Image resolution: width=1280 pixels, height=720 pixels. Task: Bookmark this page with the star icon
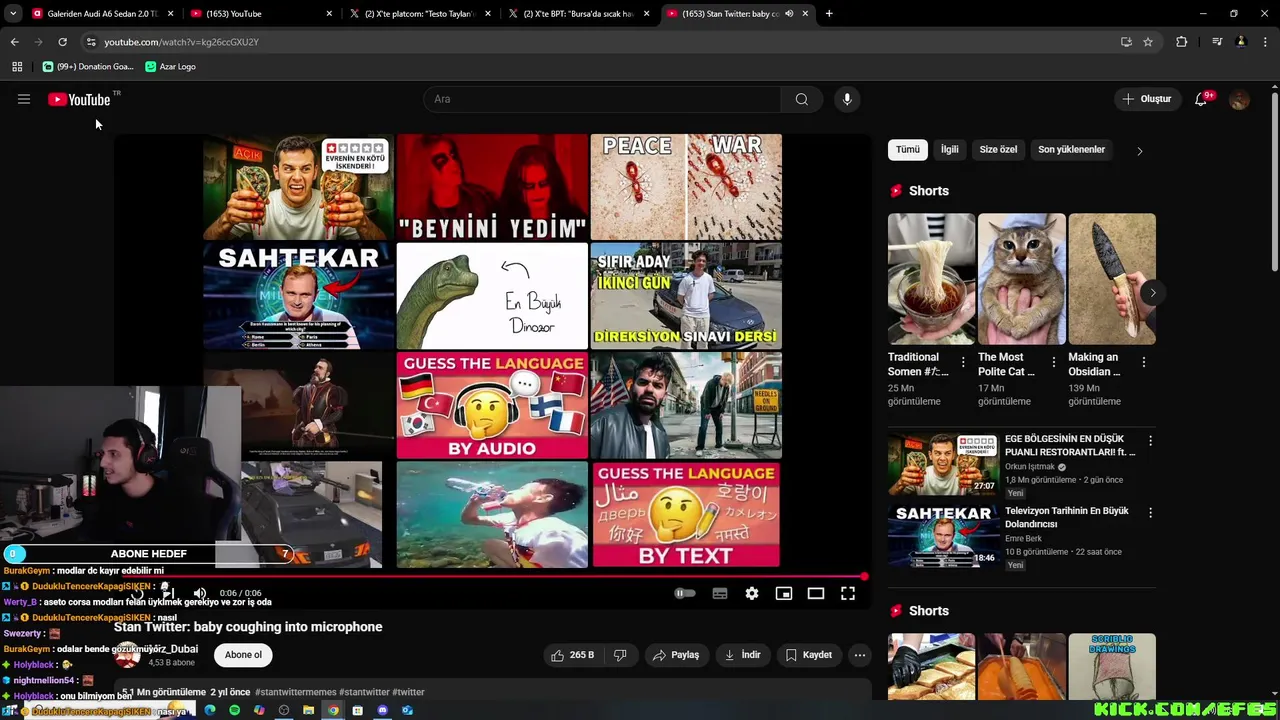(x=1148, y=42)
